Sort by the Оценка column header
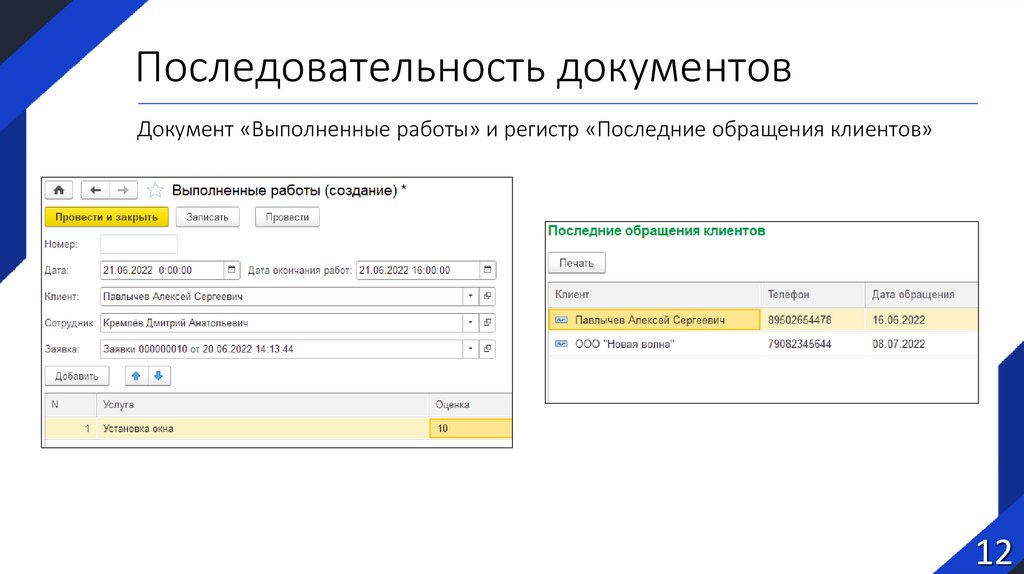 (x=471, y=405)
